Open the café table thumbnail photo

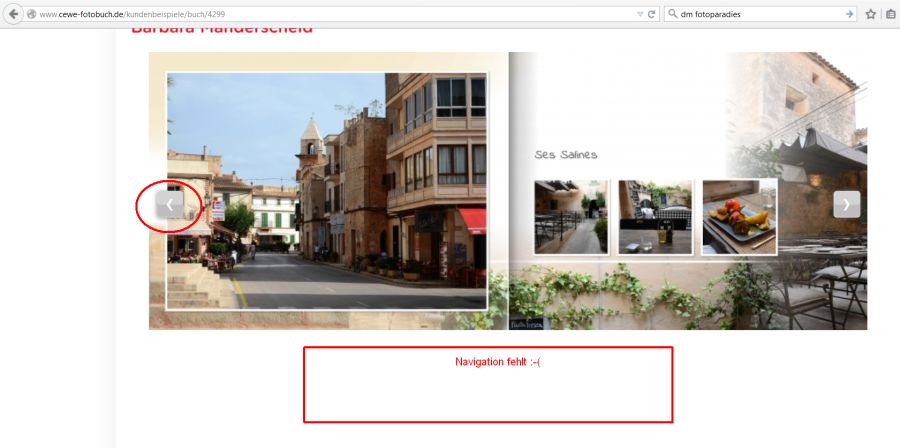pyautogui.click(x=655, y=216)
